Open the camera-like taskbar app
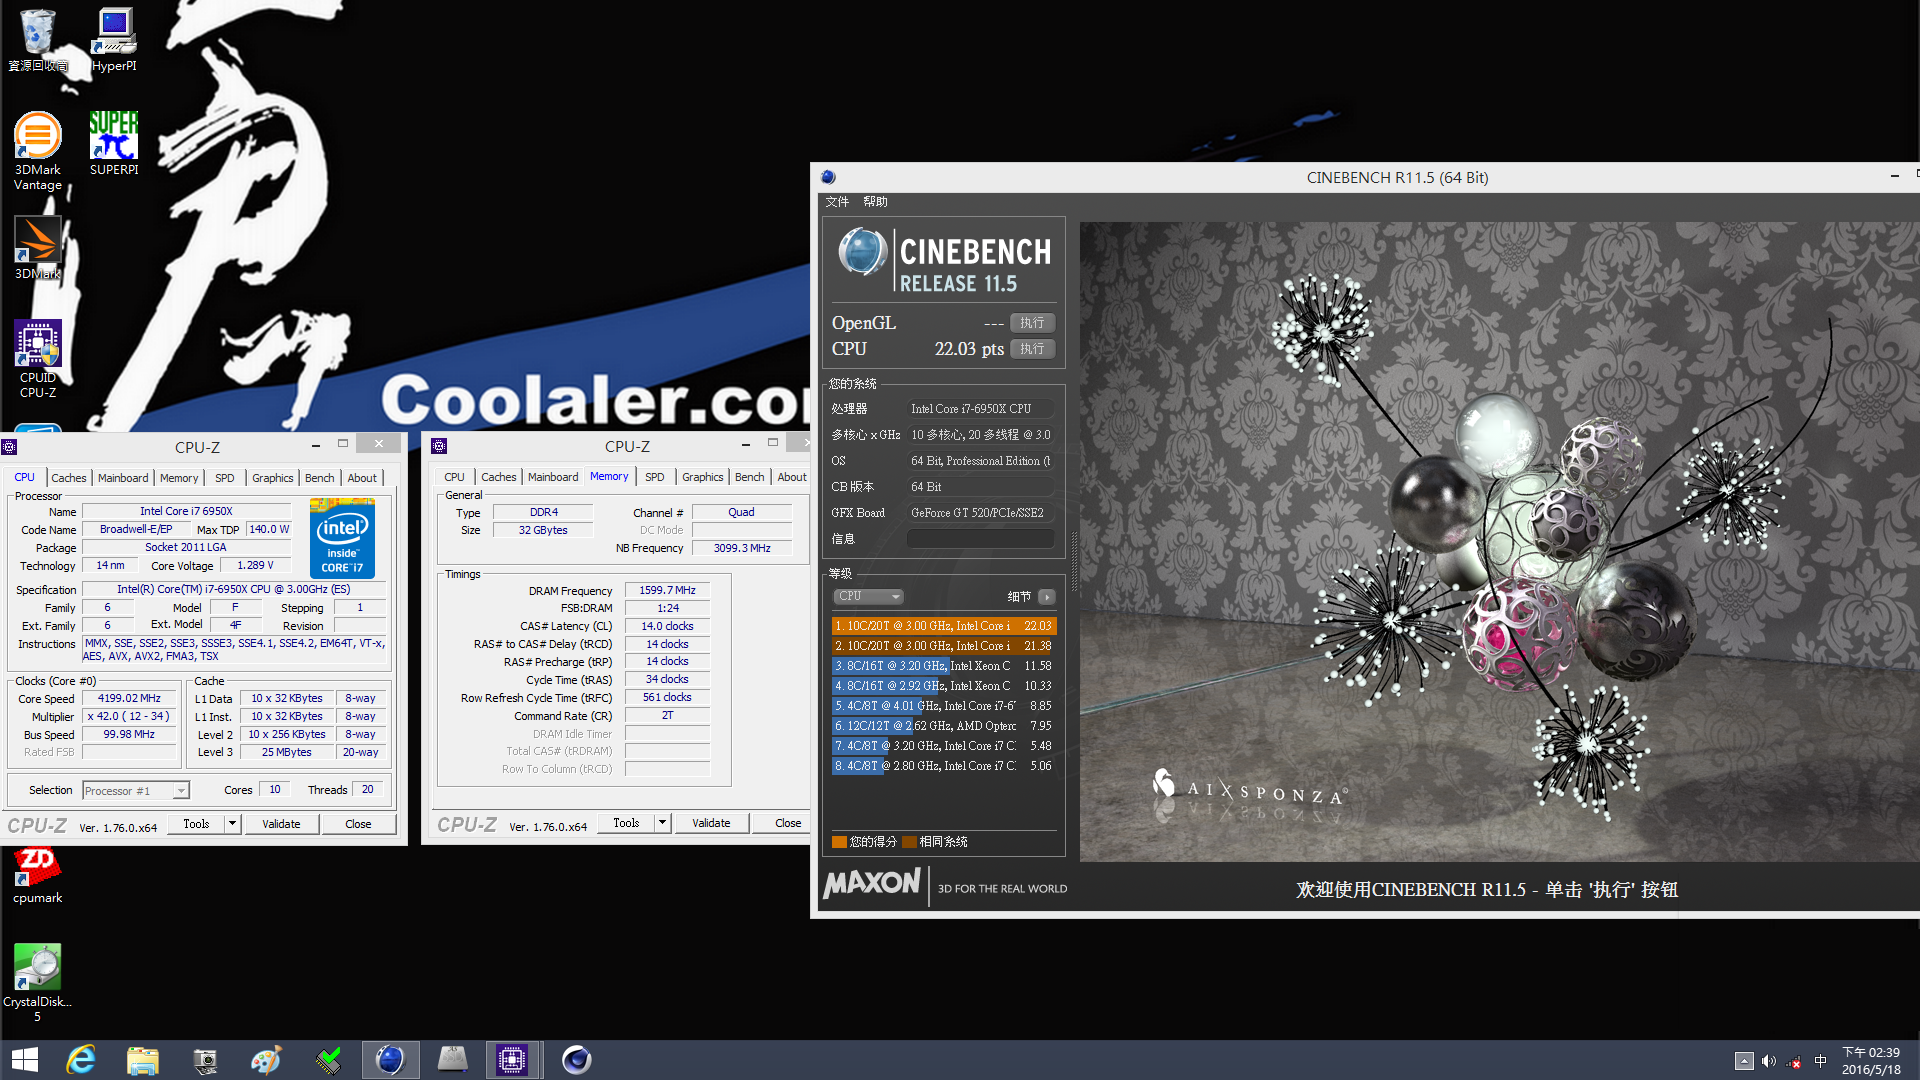The image size is (1920, 1080). [205, 1060]
